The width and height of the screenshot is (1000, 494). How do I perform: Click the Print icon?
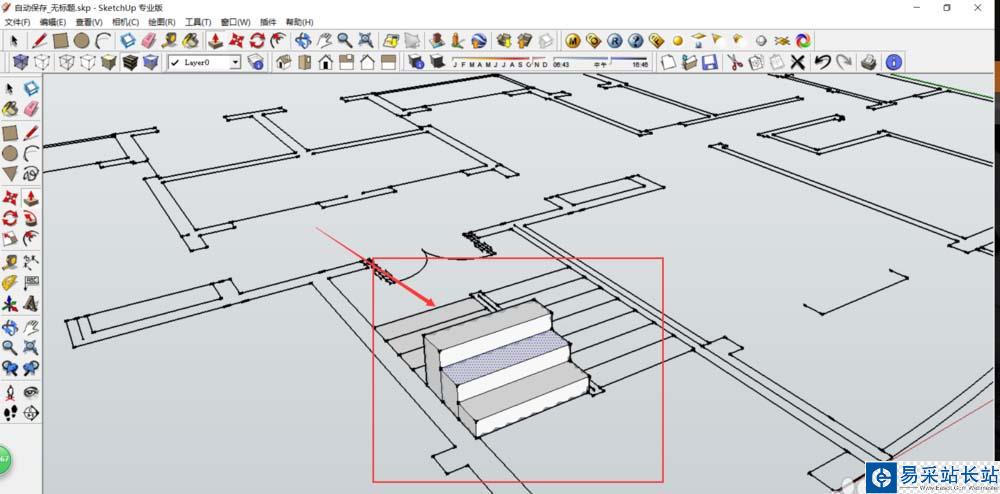coord(869,62)
